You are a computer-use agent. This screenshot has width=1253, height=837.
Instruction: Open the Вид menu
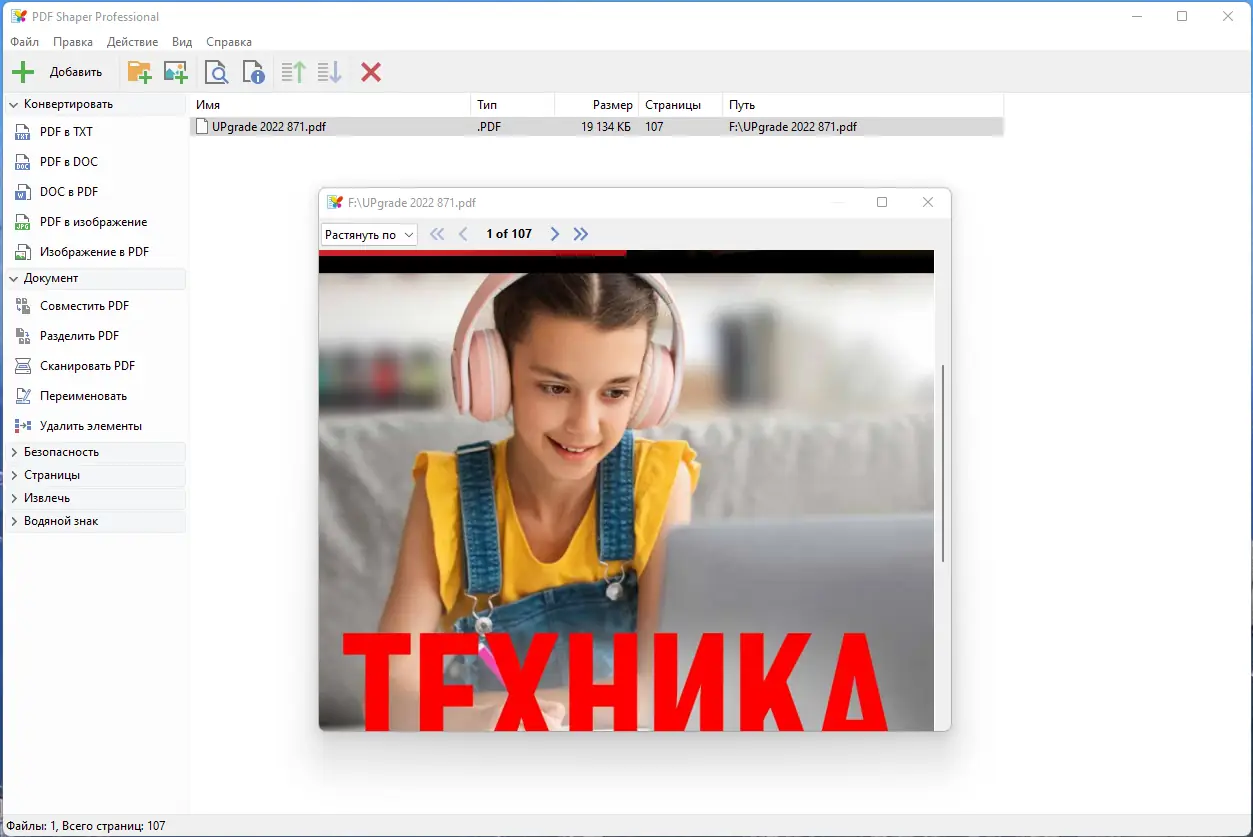(x=182, y=41)
